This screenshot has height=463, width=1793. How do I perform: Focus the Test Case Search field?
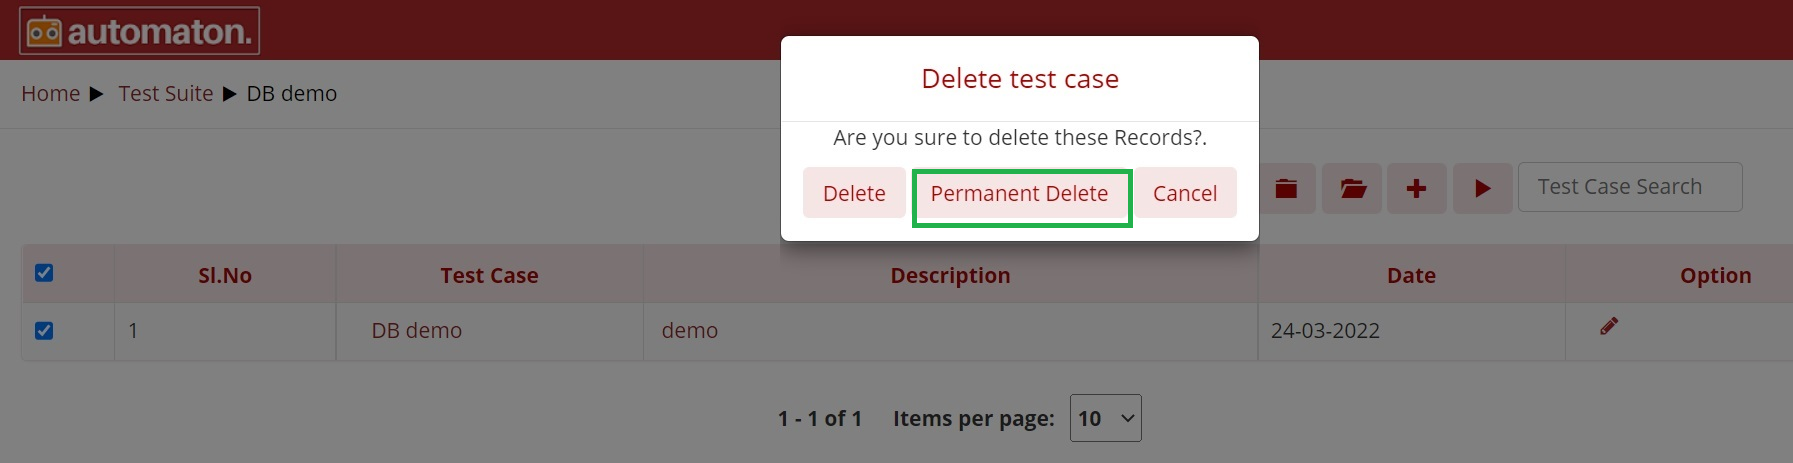click(1630, 187)
